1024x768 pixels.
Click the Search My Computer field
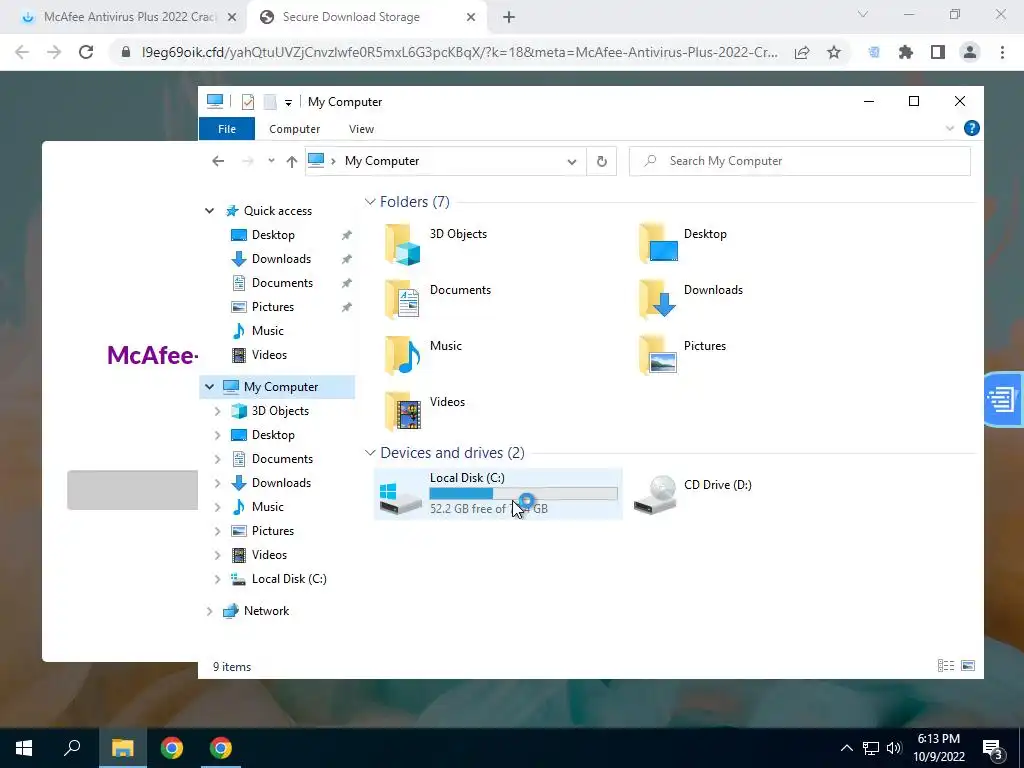(x=799, y=161)
